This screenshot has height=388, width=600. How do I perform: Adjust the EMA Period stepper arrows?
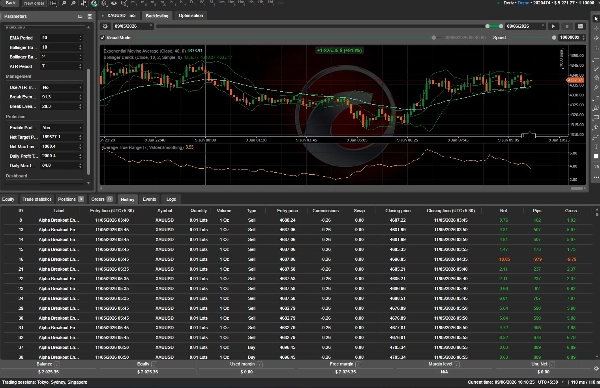click(80, 37)
